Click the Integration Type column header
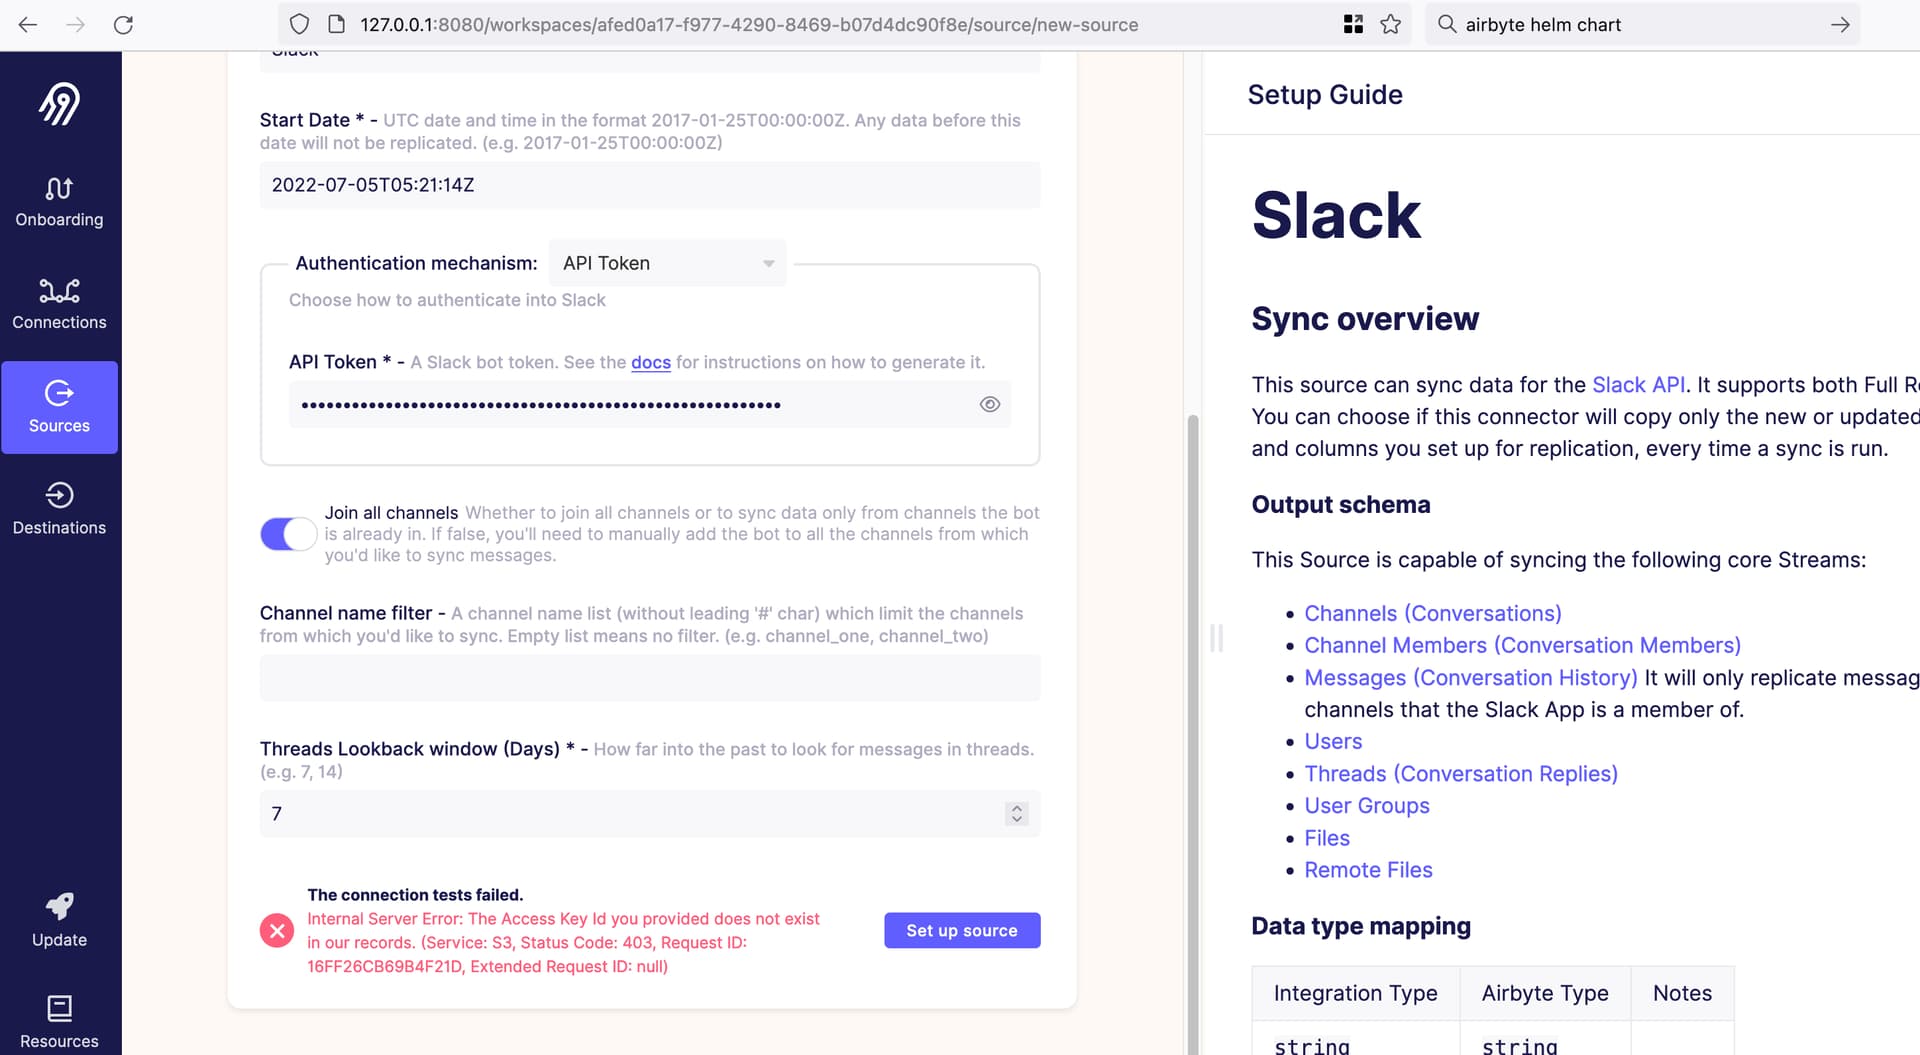This screenshot has width=1920, height=1055. [x=1355, y=993]
